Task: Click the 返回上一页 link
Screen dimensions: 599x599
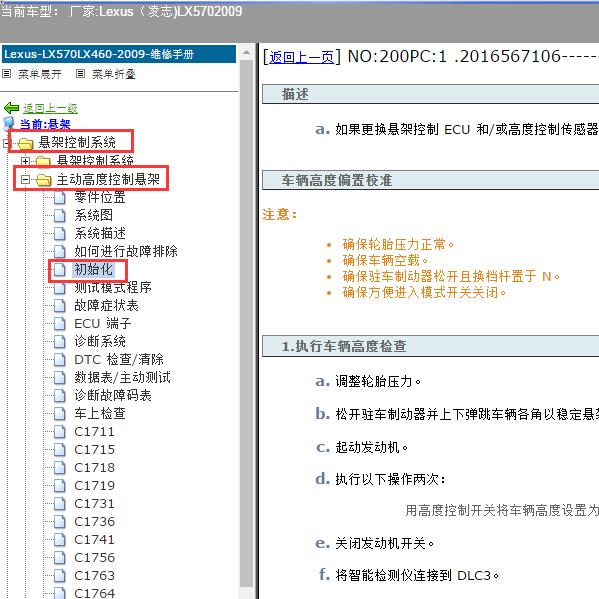Action: (301, 58)
